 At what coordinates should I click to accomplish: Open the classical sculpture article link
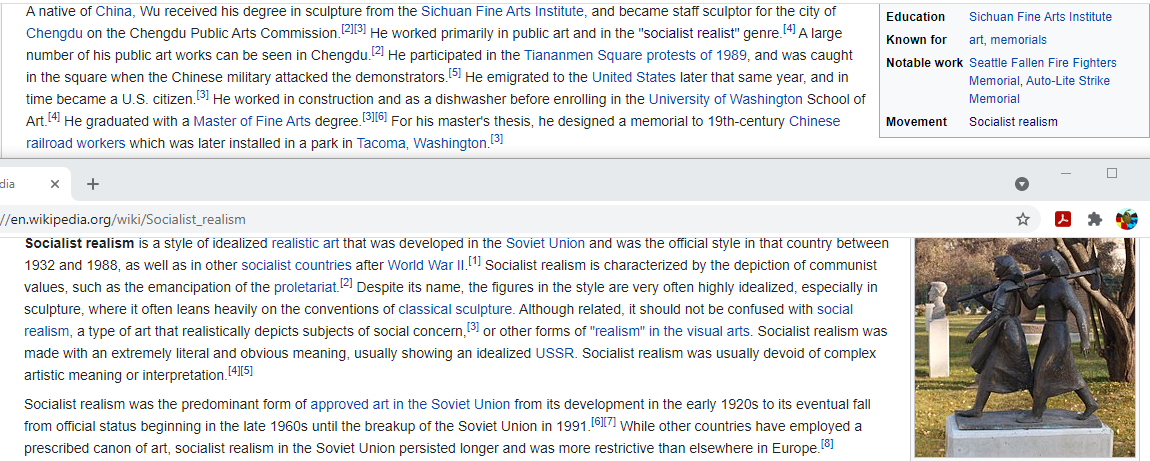click(x=455, y=309)
